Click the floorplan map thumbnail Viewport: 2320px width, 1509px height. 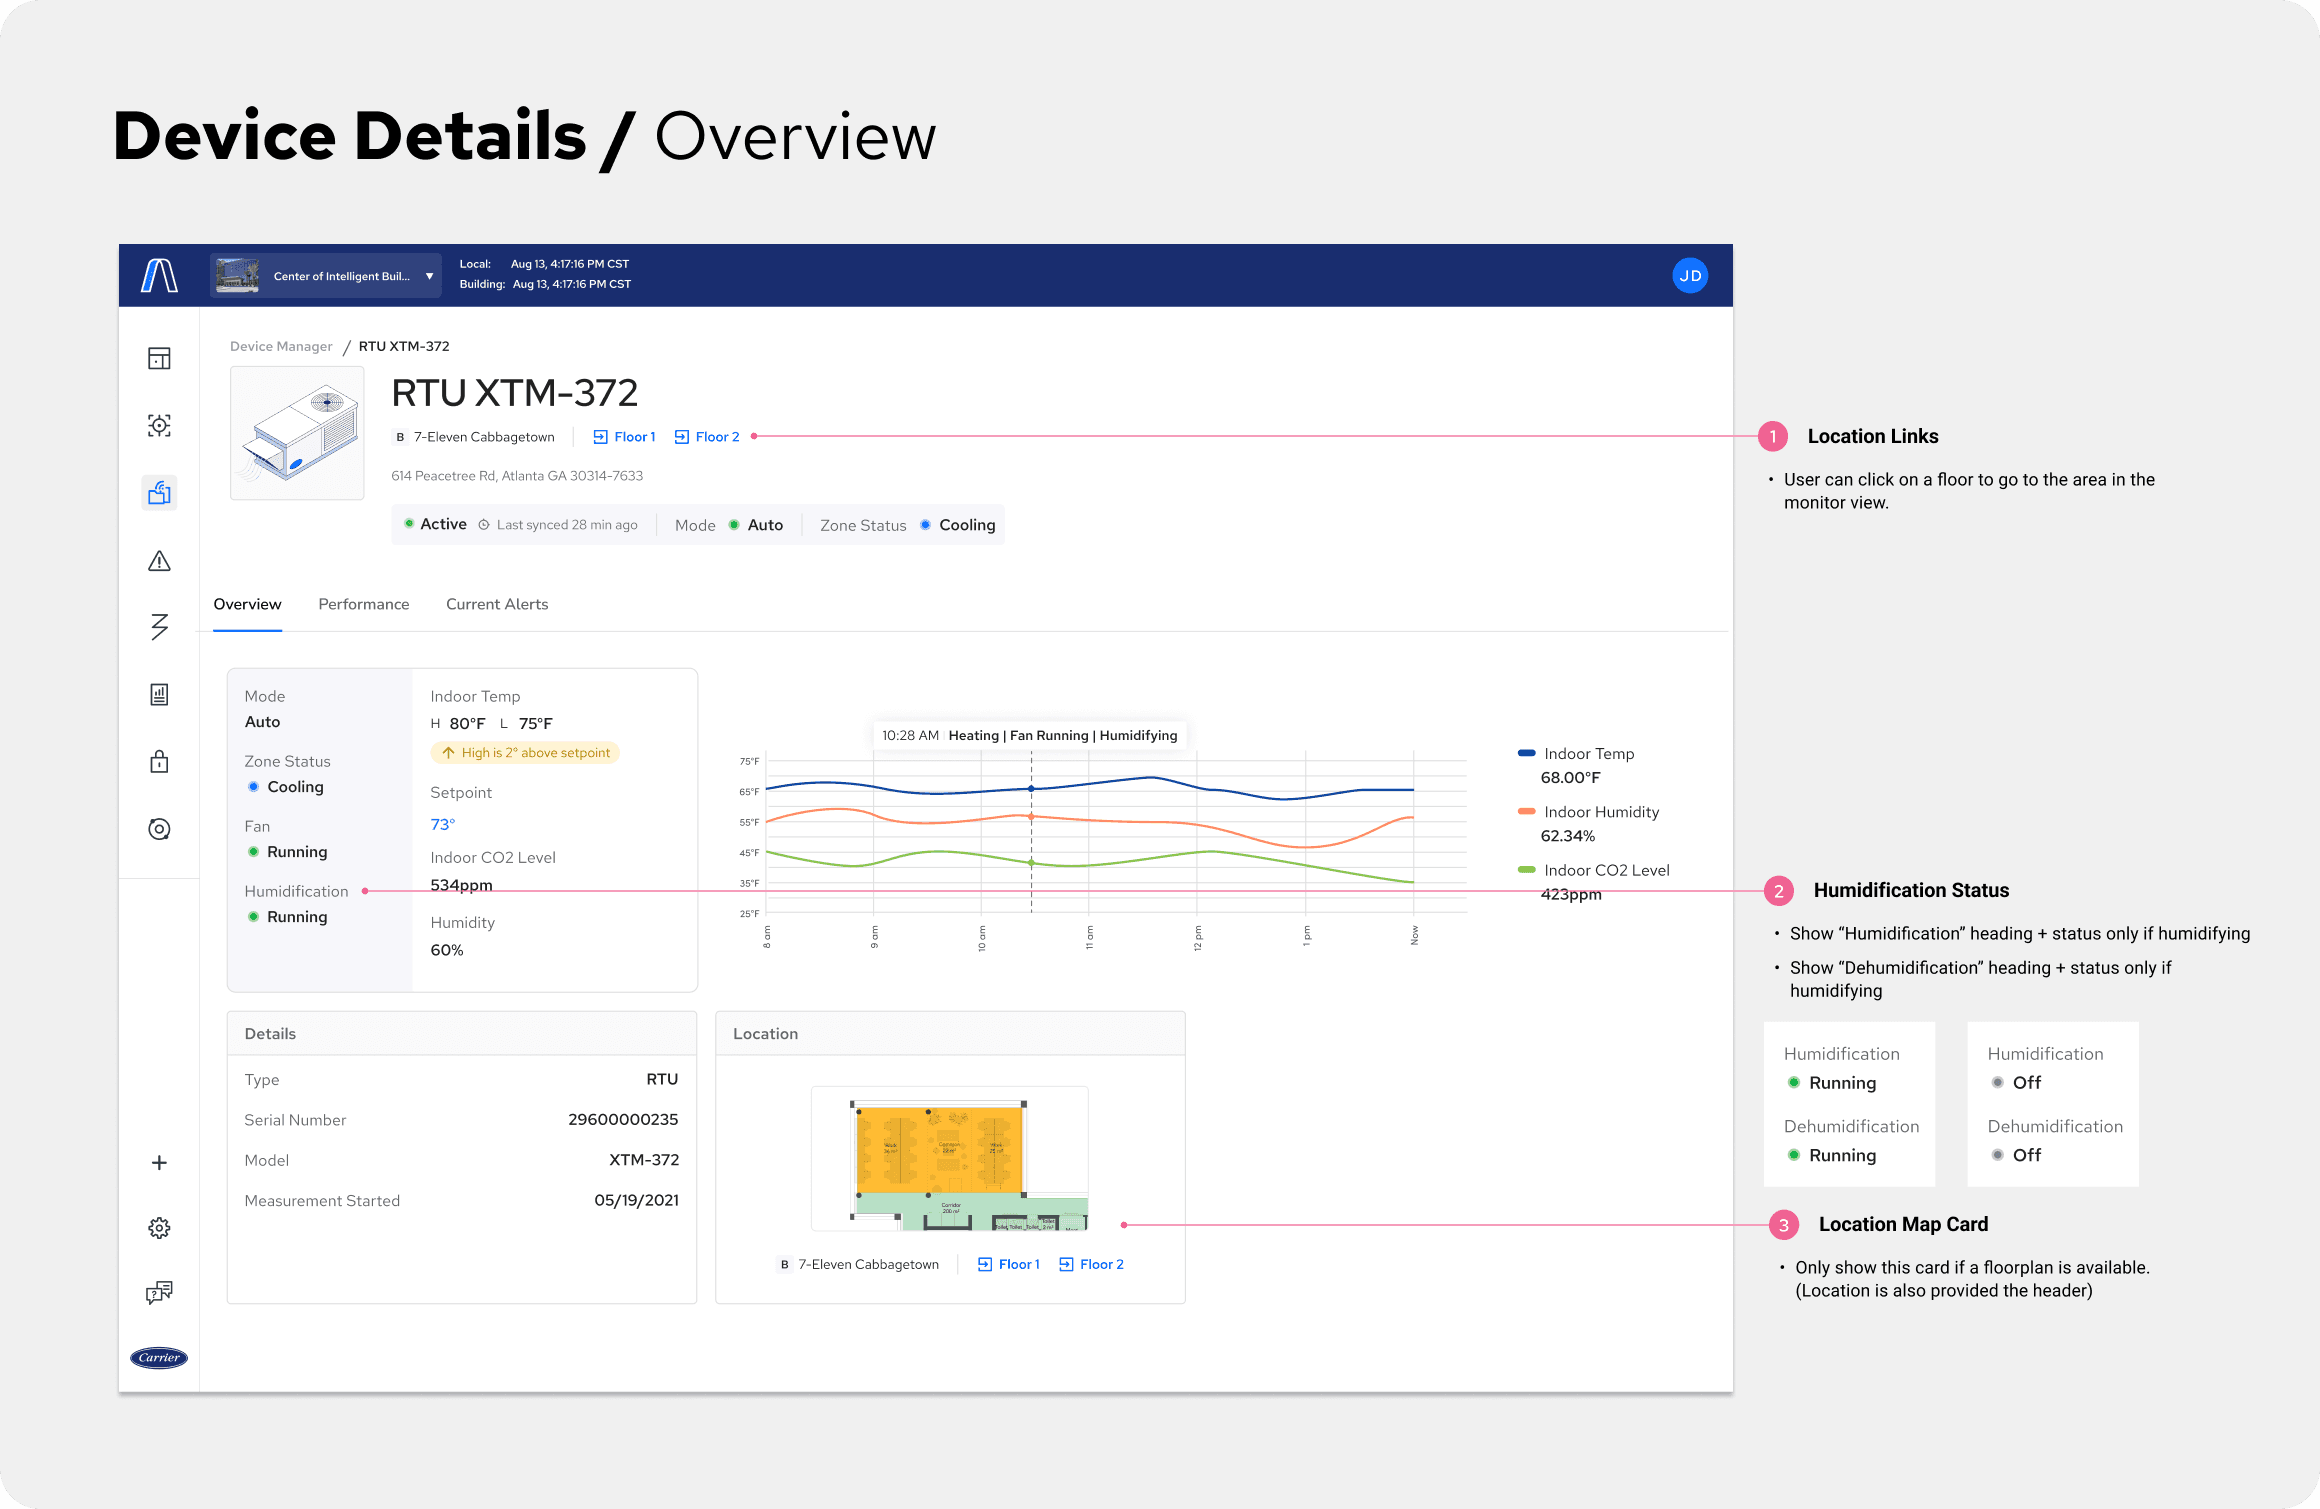pos(949,1158)
